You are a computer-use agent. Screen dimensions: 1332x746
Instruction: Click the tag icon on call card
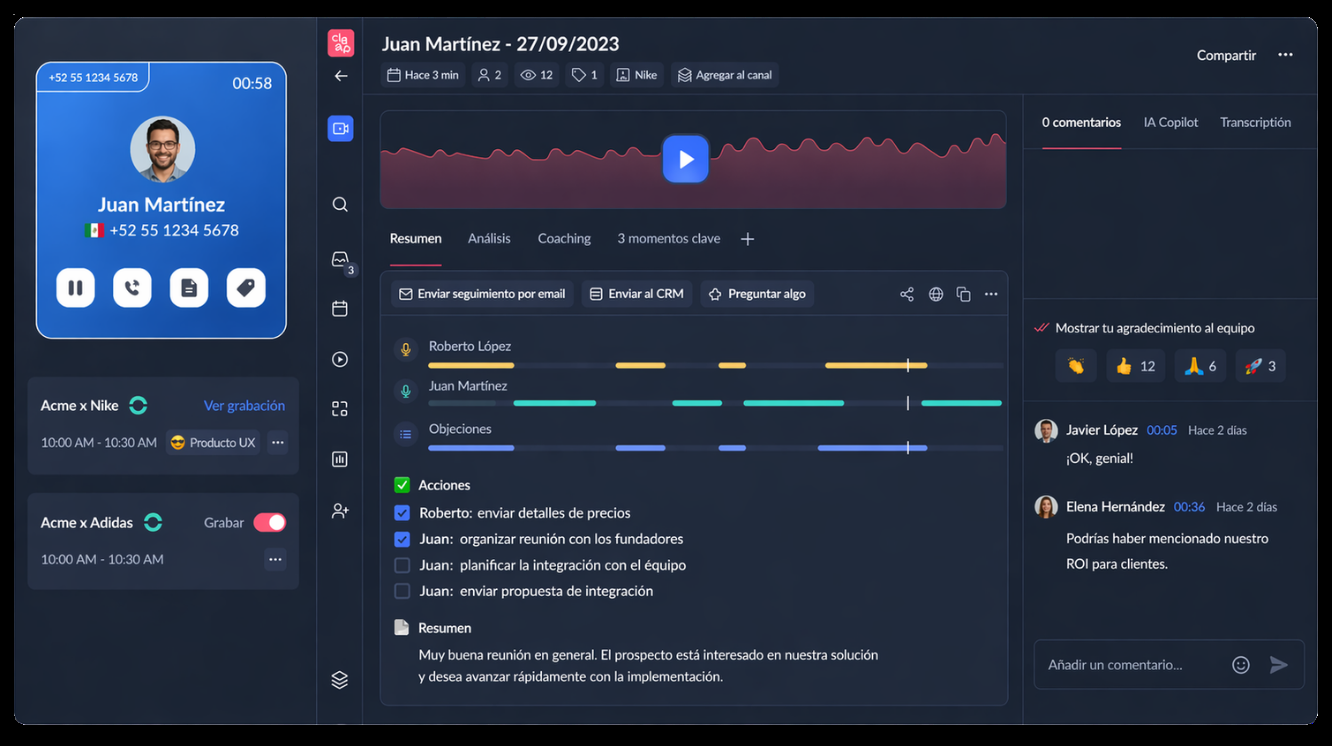pyautogui.click(x=246, y=288)
